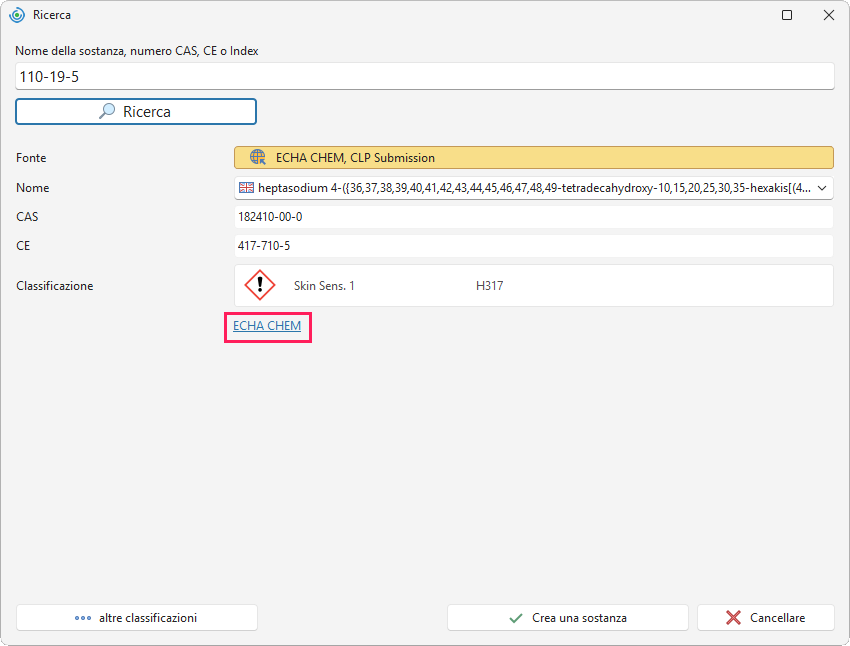This screenshot has height=646, width=850.
Task: Click the Fonte label
Action: (31, 158)
